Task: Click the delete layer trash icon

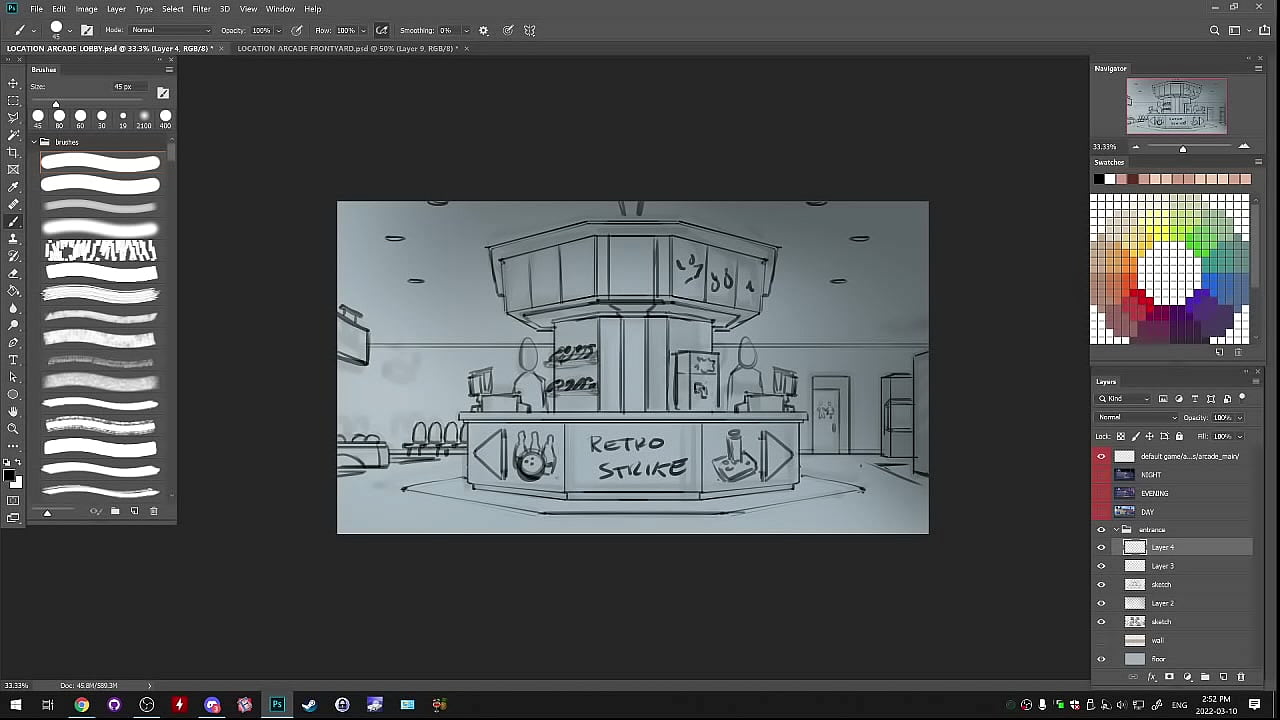Action: tap(1241, 677)
